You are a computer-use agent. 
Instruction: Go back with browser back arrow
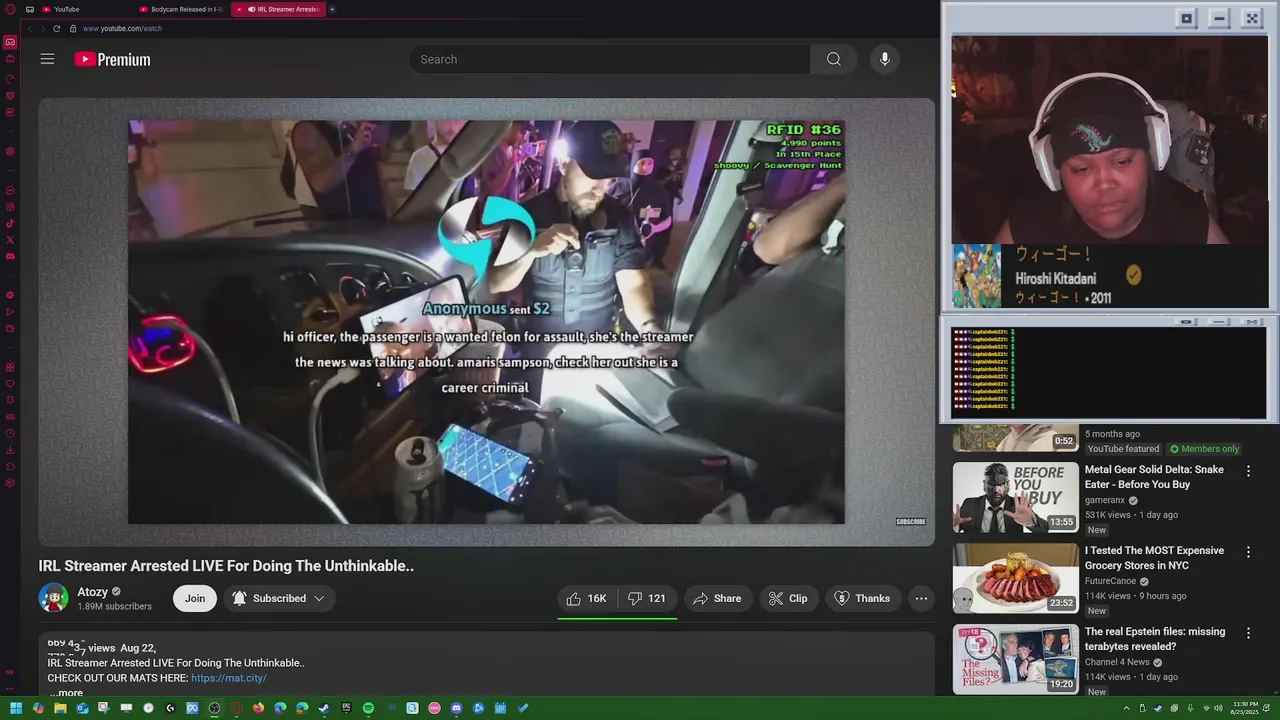30,28
